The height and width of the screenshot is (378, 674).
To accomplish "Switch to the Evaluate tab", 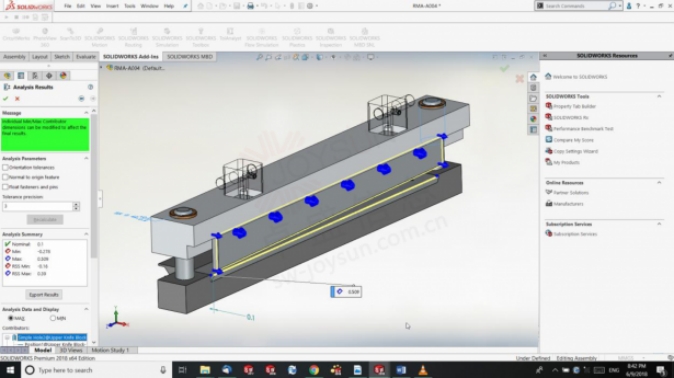I will coord(86,57).
